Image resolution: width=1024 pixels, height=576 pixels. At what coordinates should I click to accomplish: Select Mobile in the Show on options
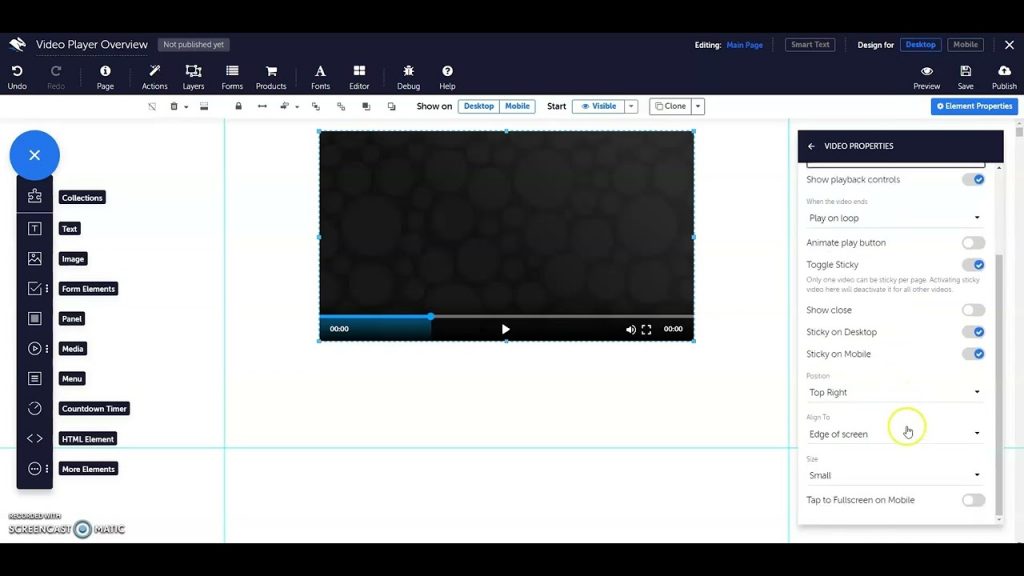[x=517, y=106]
